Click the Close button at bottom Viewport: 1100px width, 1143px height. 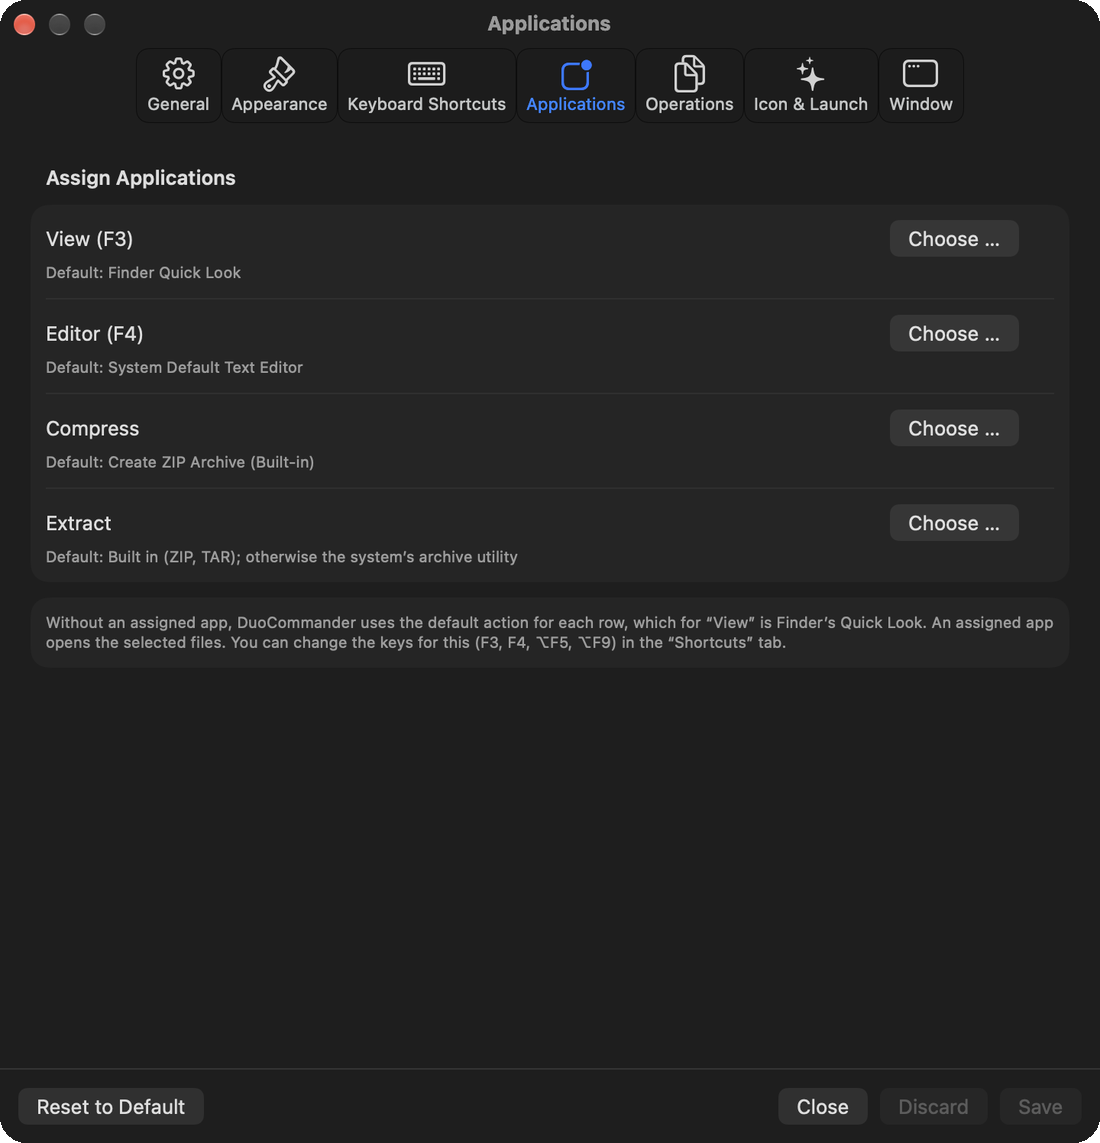coord(822,1107)
